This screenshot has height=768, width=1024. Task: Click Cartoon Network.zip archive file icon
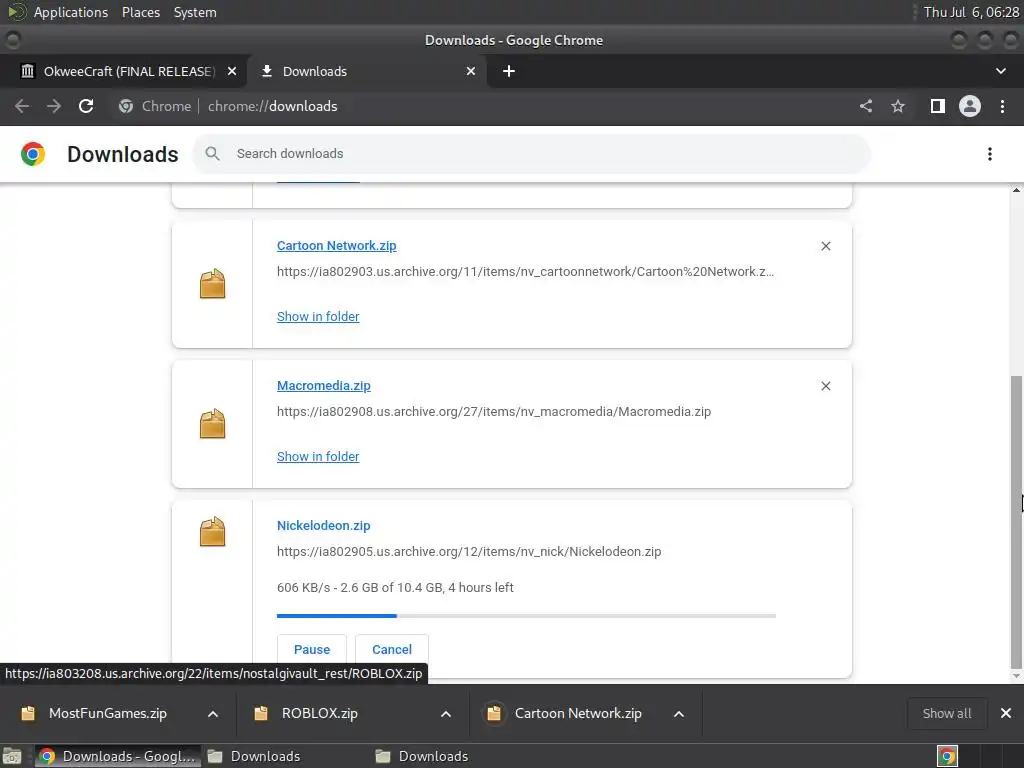pyautogui.click(x=212, y=284)
